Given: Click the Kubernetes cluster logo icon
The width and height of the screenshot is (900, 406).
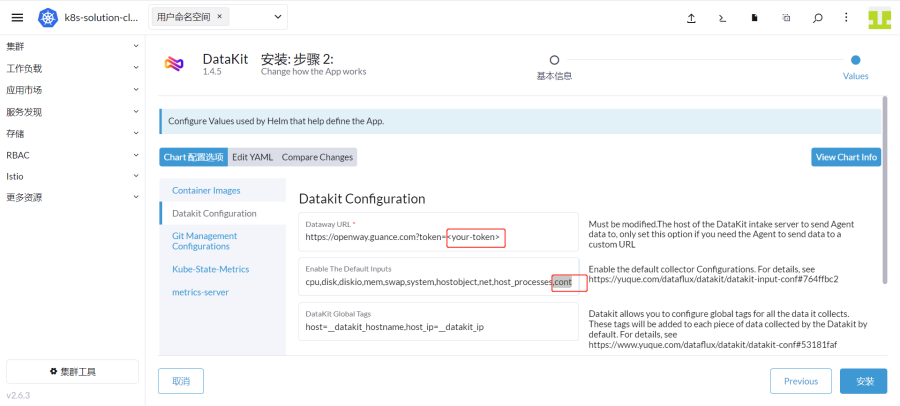Looking at the screenshot, I should pos(48,17).
